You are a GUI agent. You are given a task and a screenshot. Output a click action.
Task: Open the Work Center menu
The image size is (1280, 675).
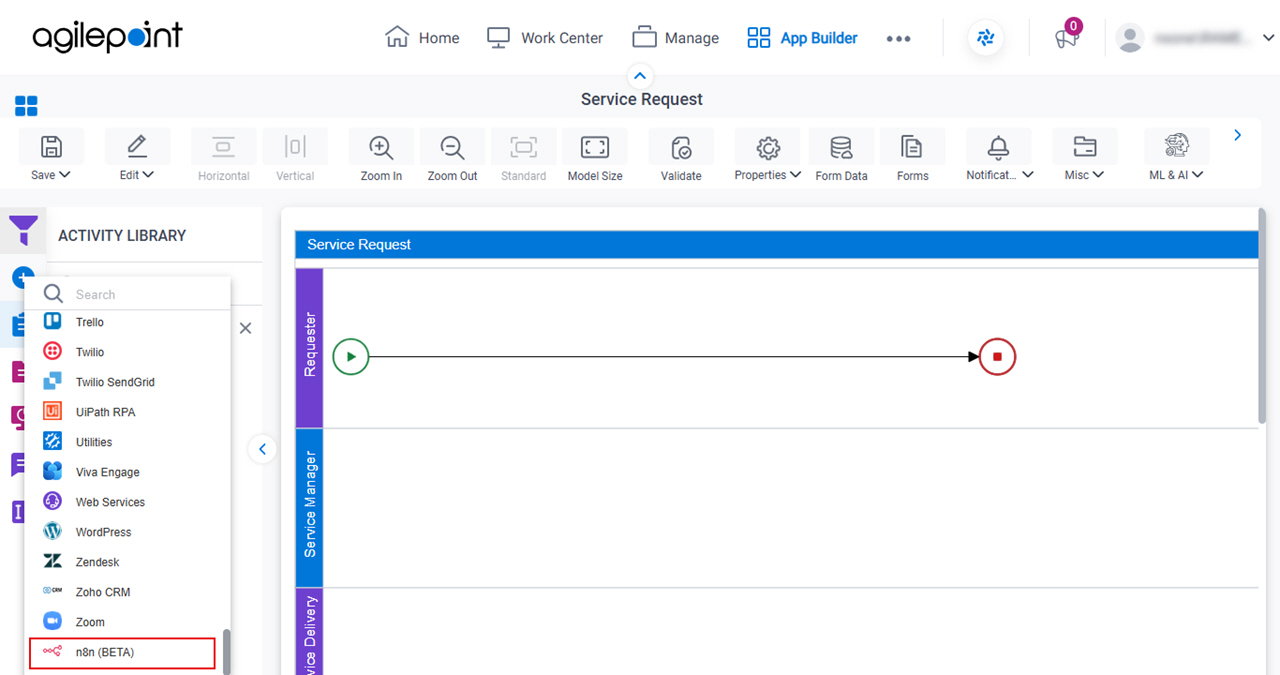pyautogui.click(x=545, y=38)
